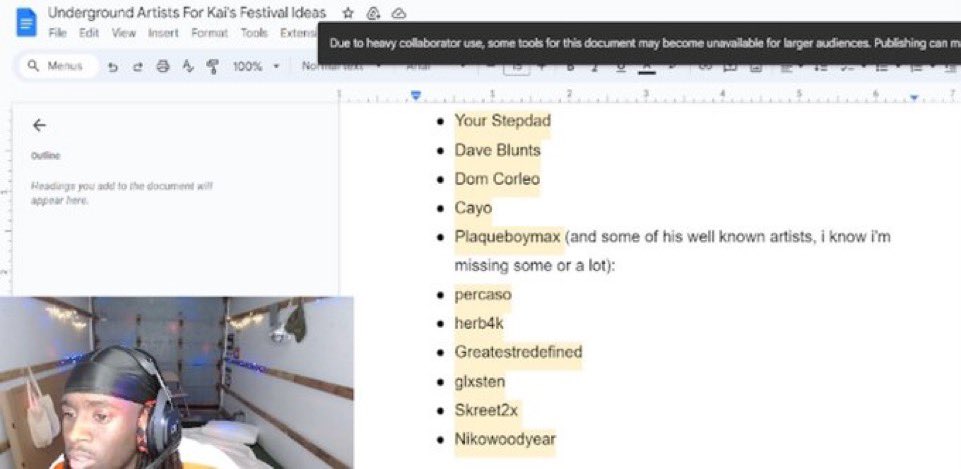The height and width of the screenshot is (469, 961).
Task: Redo the last action
Action: tap(137, 66)
